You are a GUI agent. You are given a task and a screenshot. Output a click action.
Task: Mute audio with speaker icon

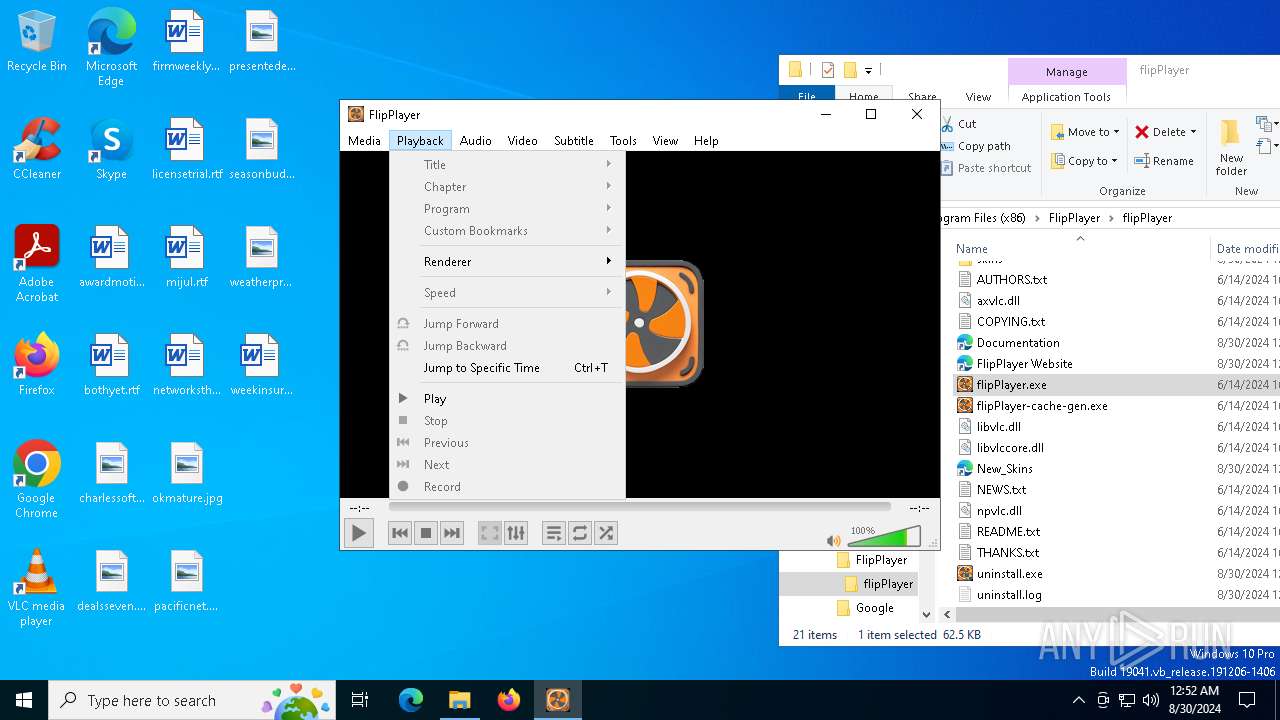834,540
